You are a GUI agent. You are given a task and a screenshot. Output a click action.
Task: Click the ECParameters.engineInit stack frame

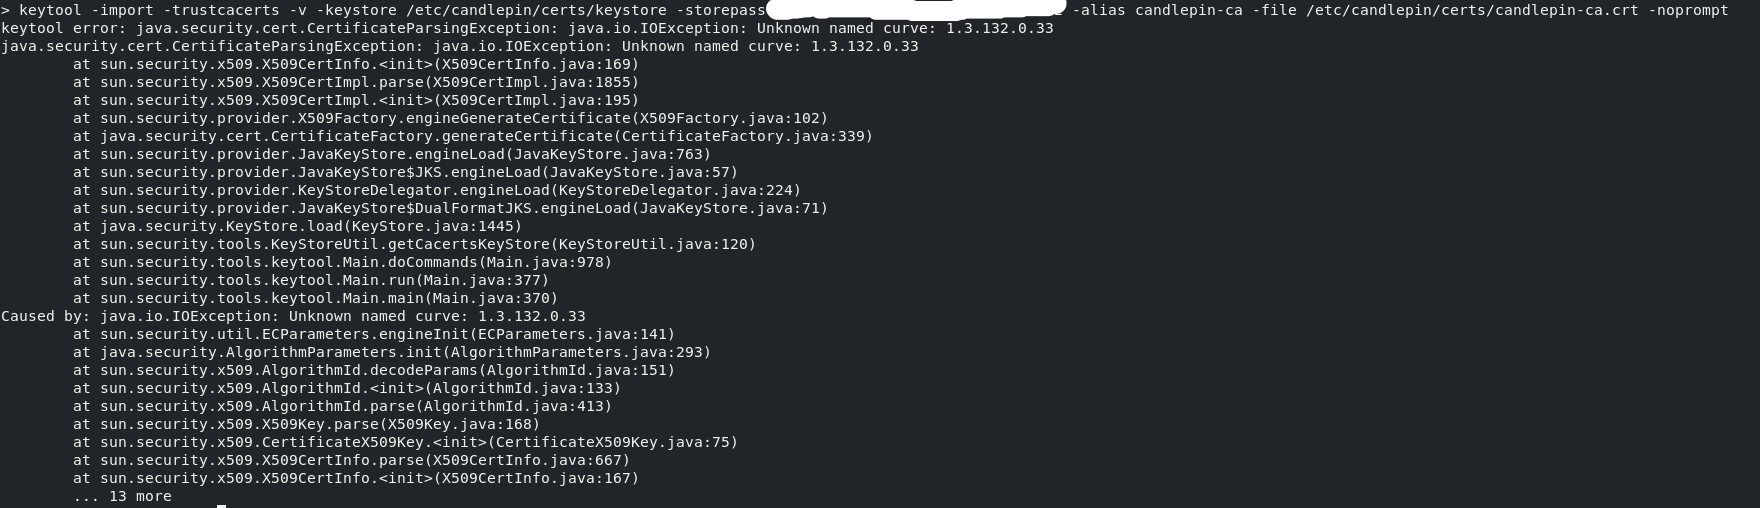[x=374, y=334]
